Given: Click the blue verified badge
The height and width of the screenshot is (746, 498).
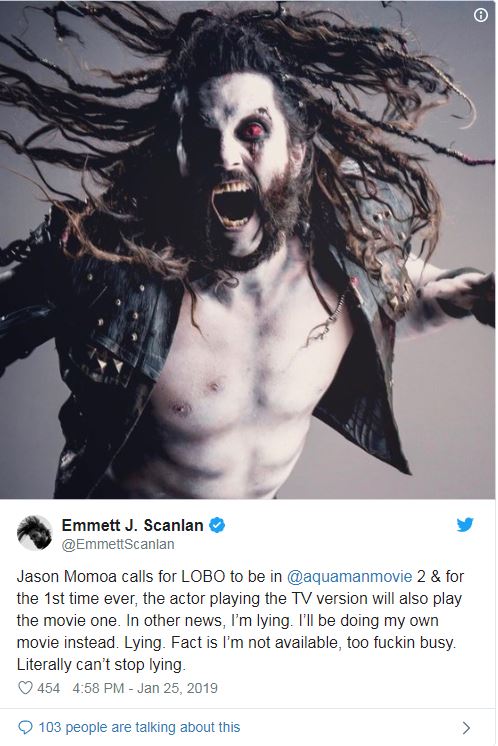Looking at the screenshot, I should tap(217, 525).
